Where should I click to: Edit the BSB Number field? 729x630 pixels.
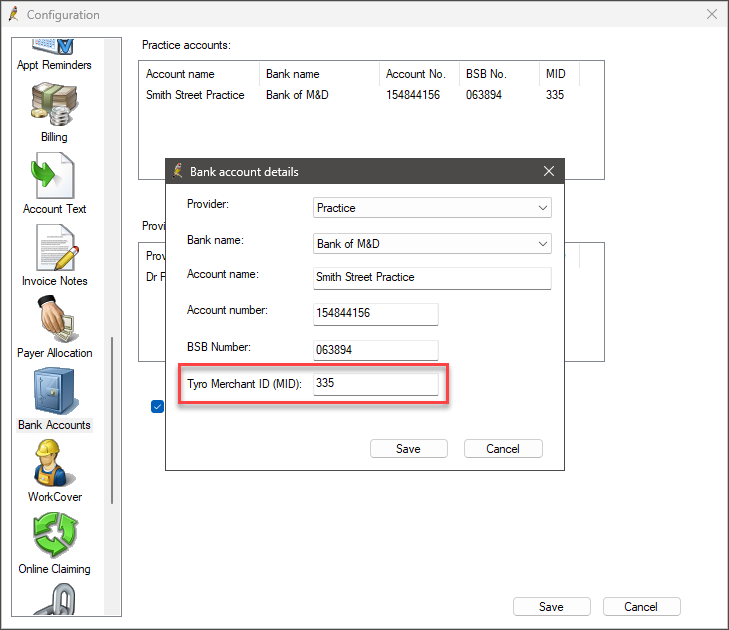click(376, 350)
